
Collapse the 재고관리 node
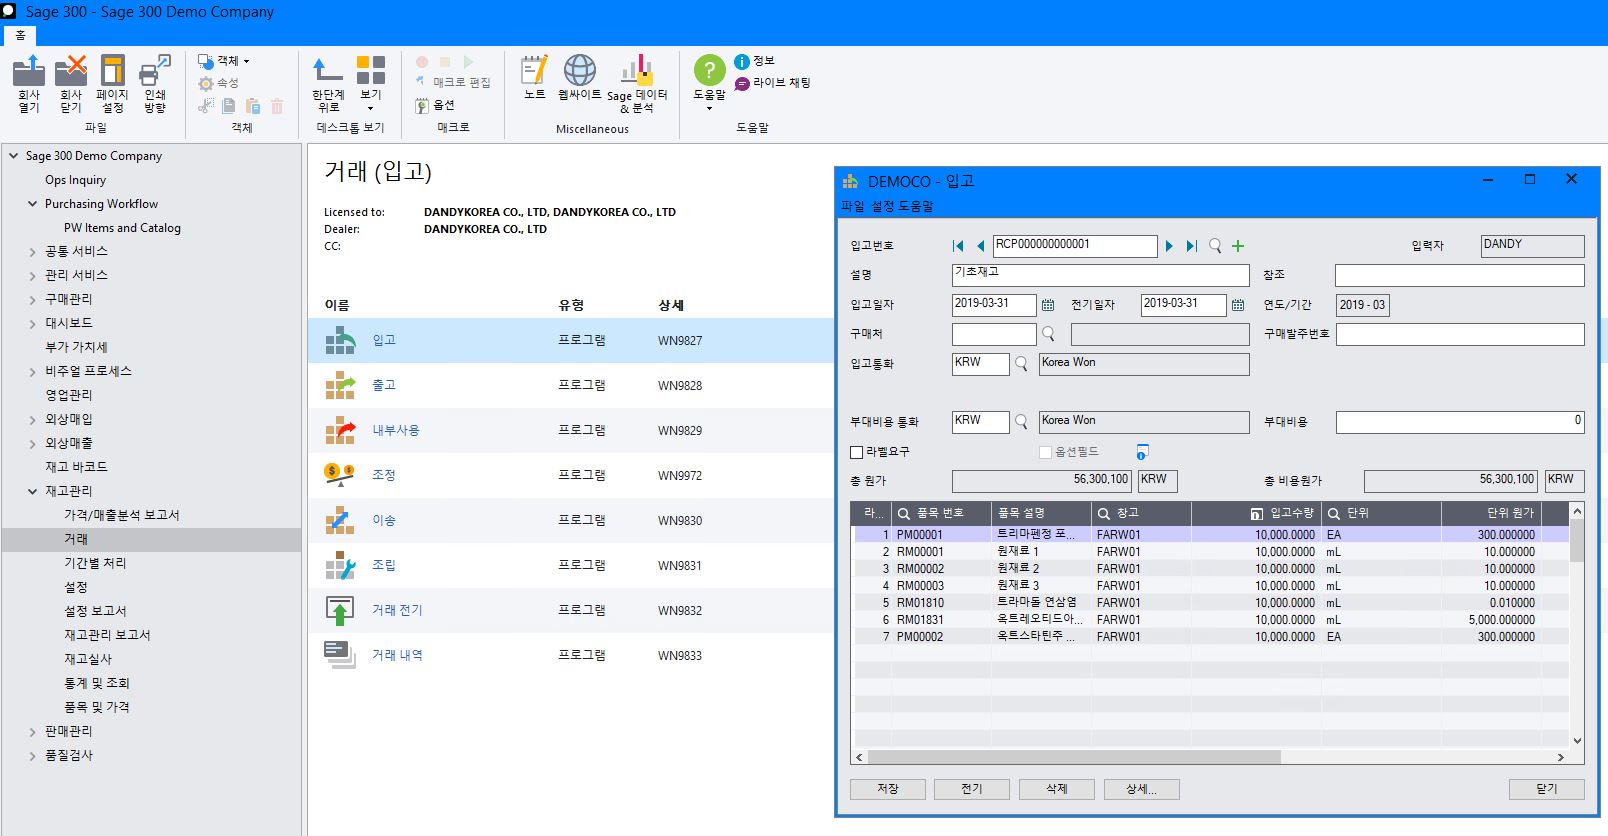pos(32,491)
